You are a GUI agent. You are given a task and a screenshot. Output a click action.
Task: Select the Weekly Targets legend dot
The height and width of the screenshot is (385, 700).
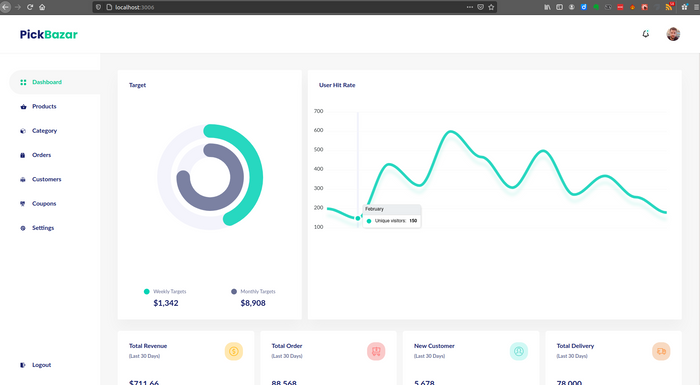146,292
